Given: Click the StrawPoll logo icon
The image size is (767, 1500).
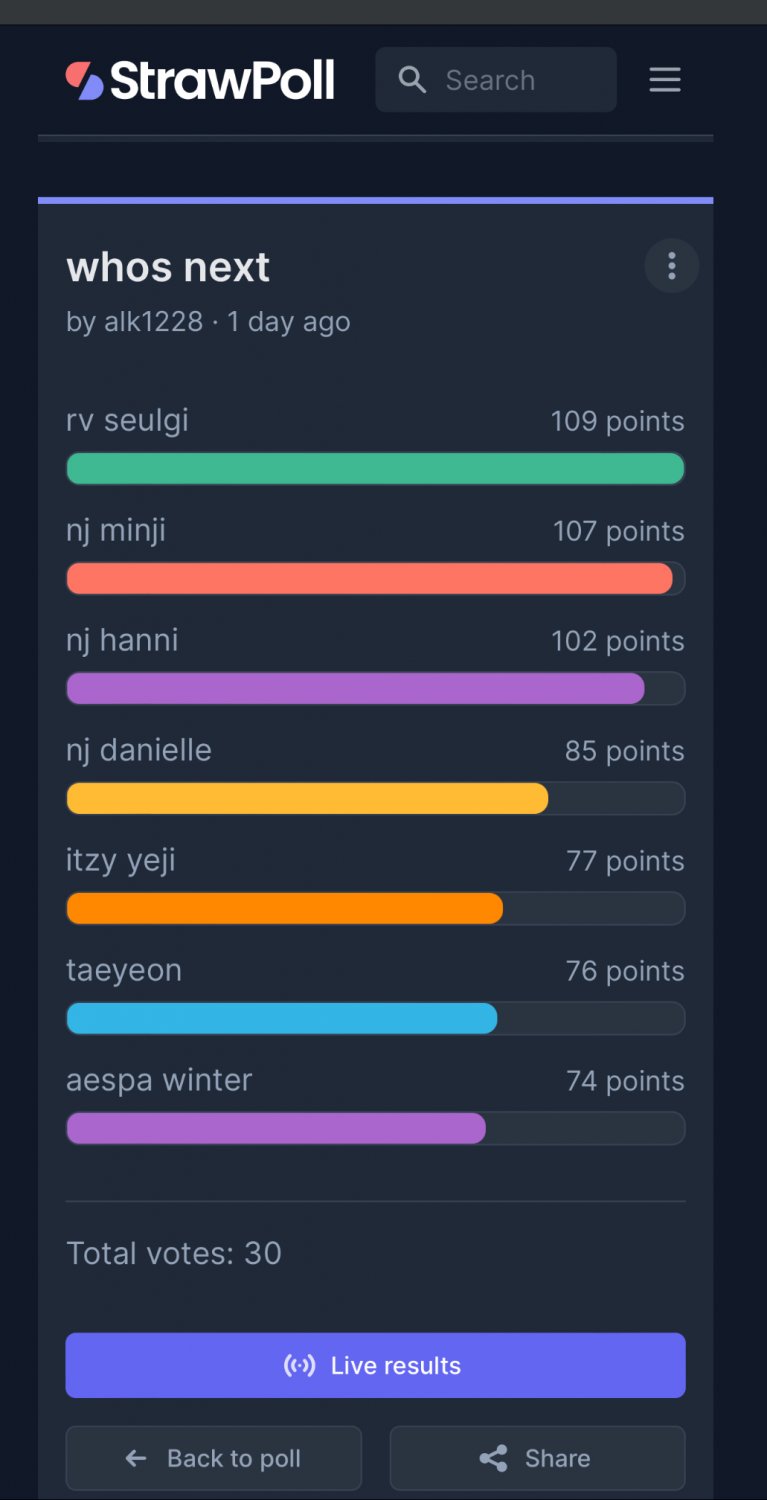Looking at the screenshot, I should click(x=85, y=81).
